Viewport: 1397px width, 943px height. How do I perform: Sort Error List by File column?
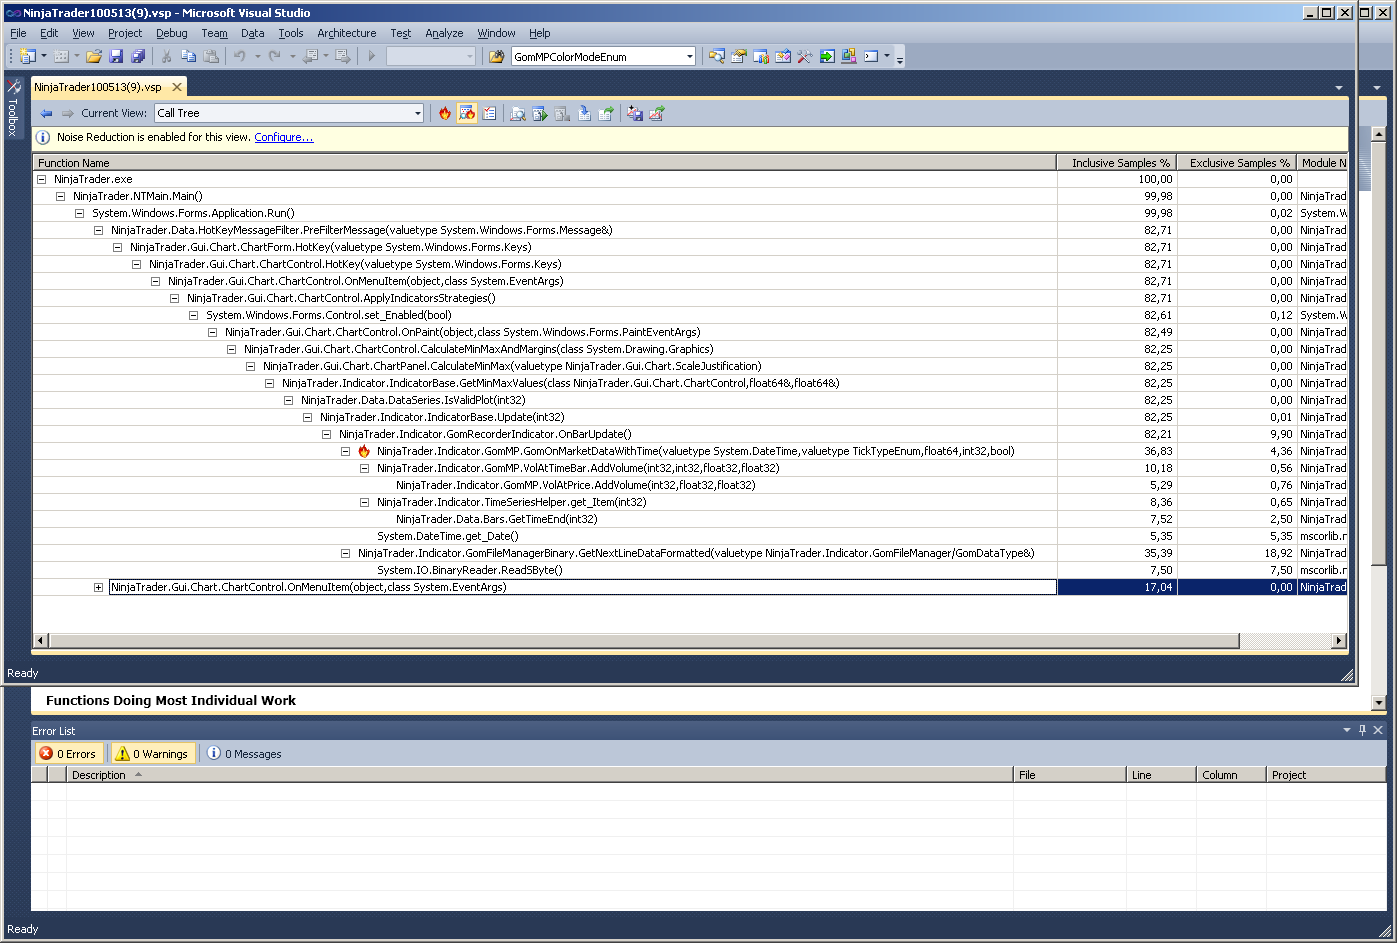[x=1069, y=775]
